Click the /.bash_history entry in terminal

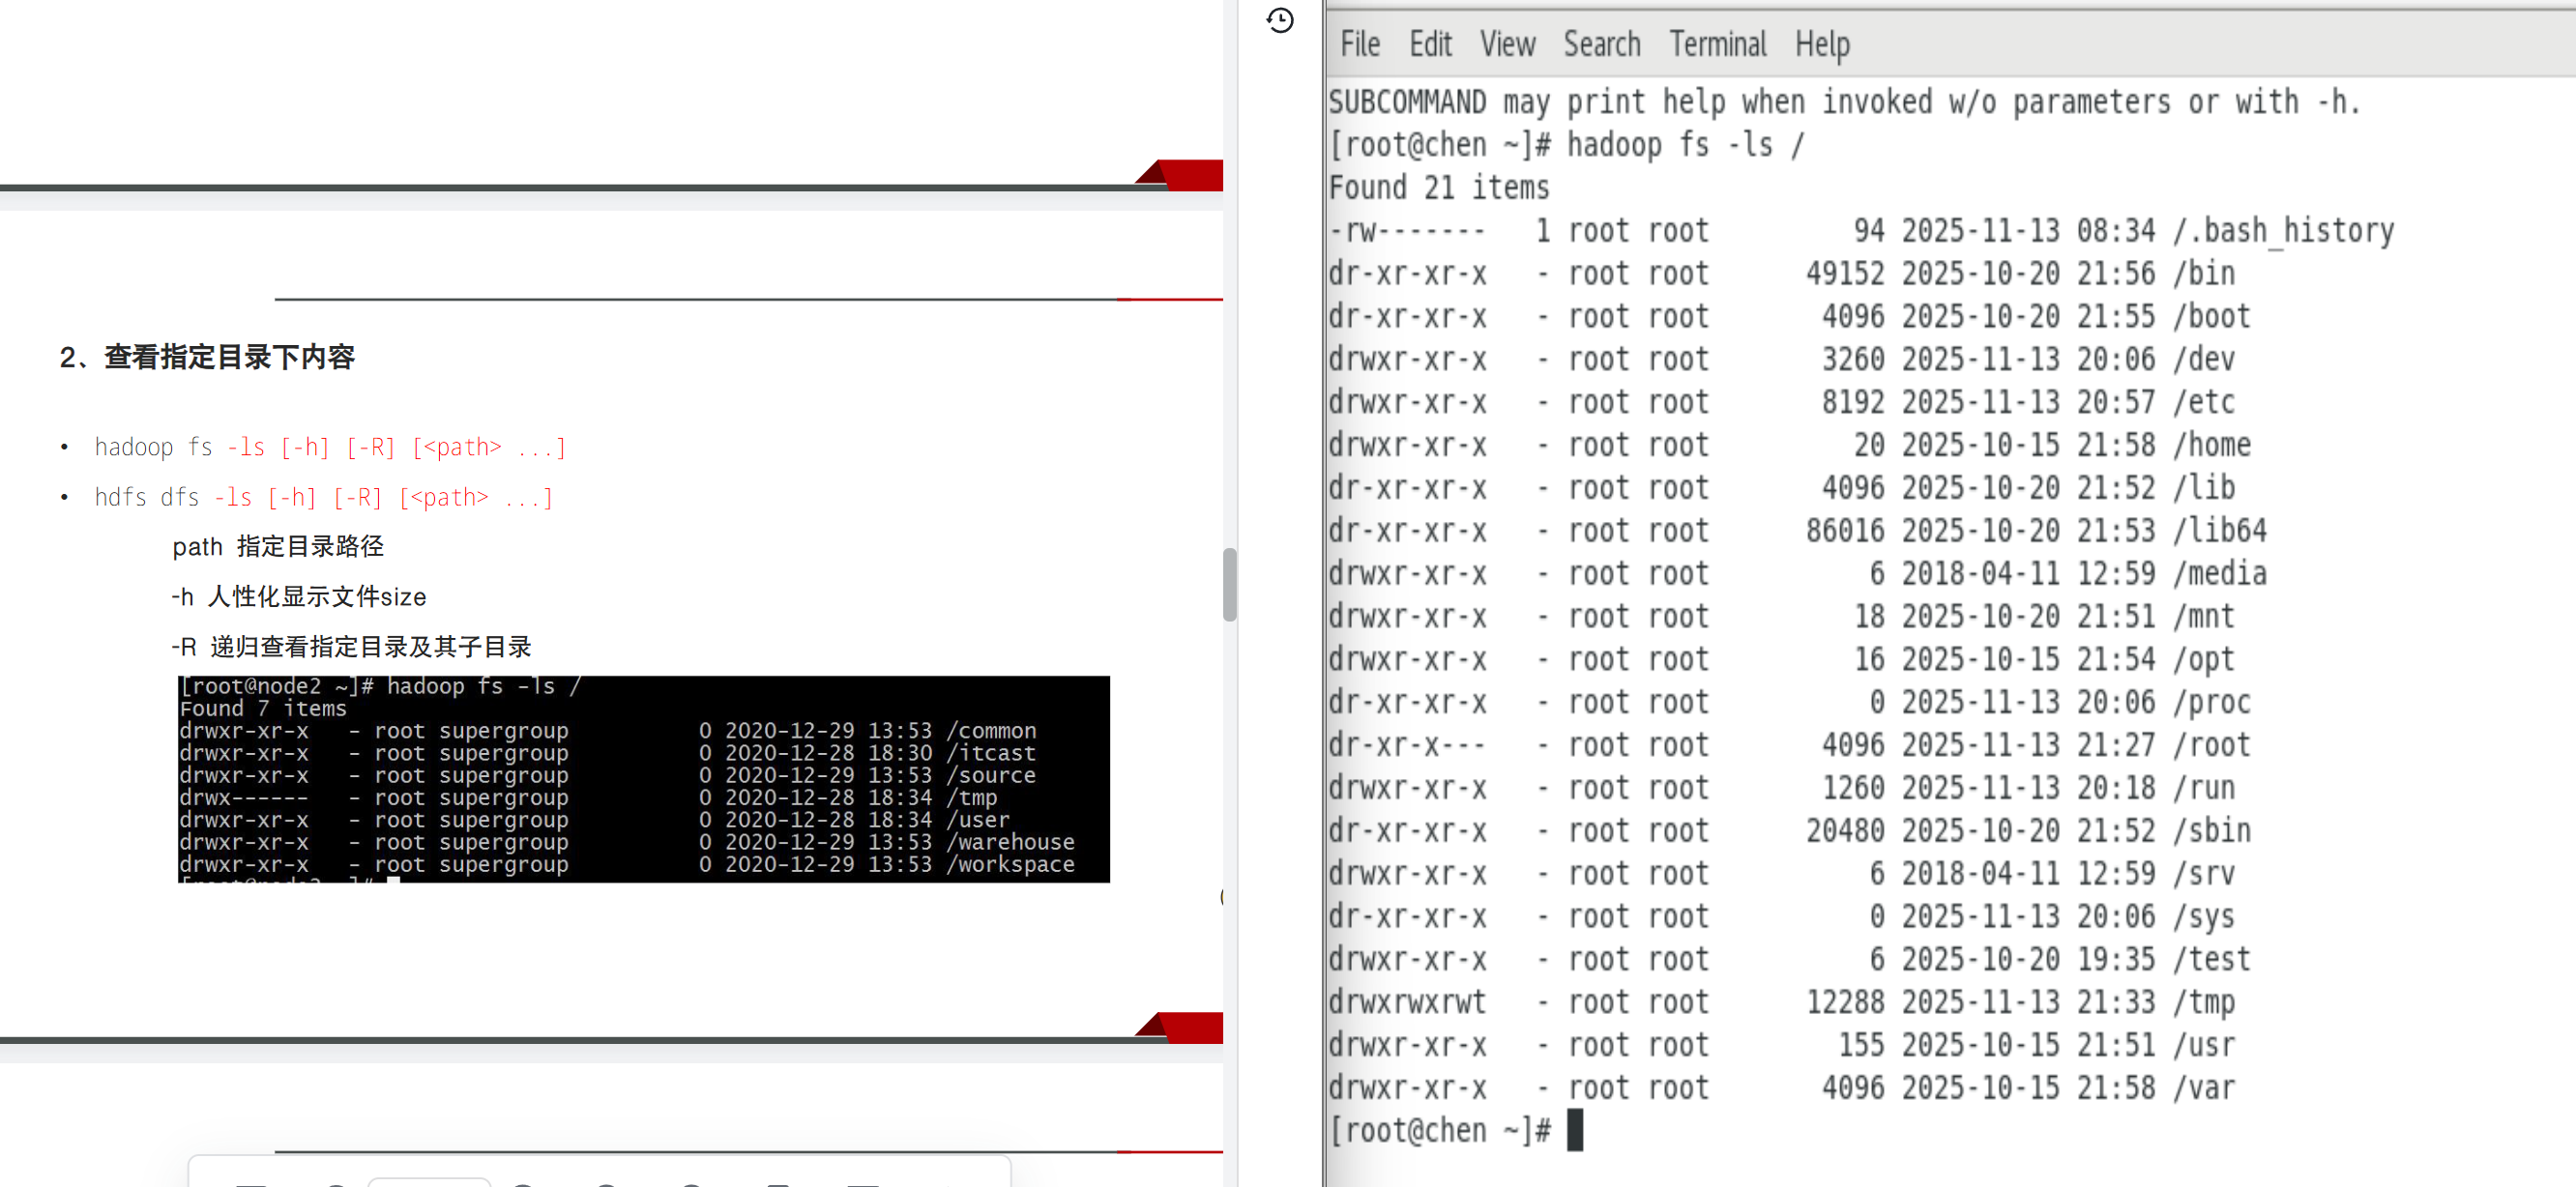[x=2282, y=231]
